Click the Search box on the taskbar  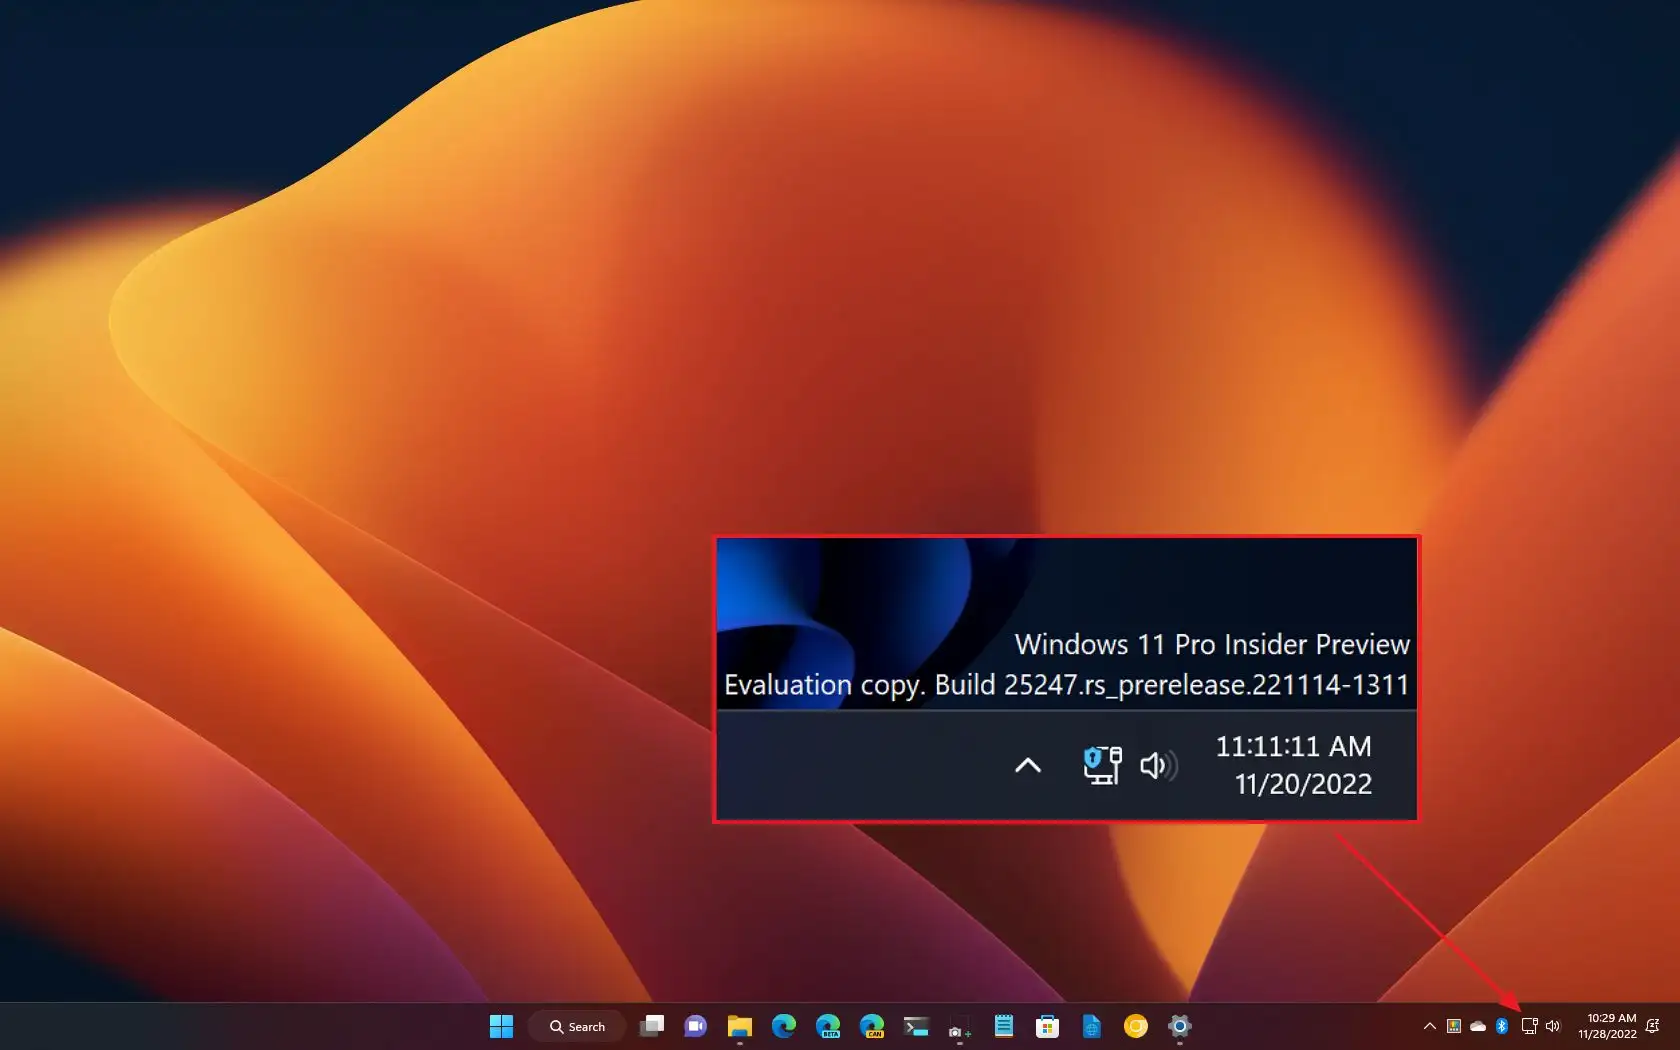578,1026
